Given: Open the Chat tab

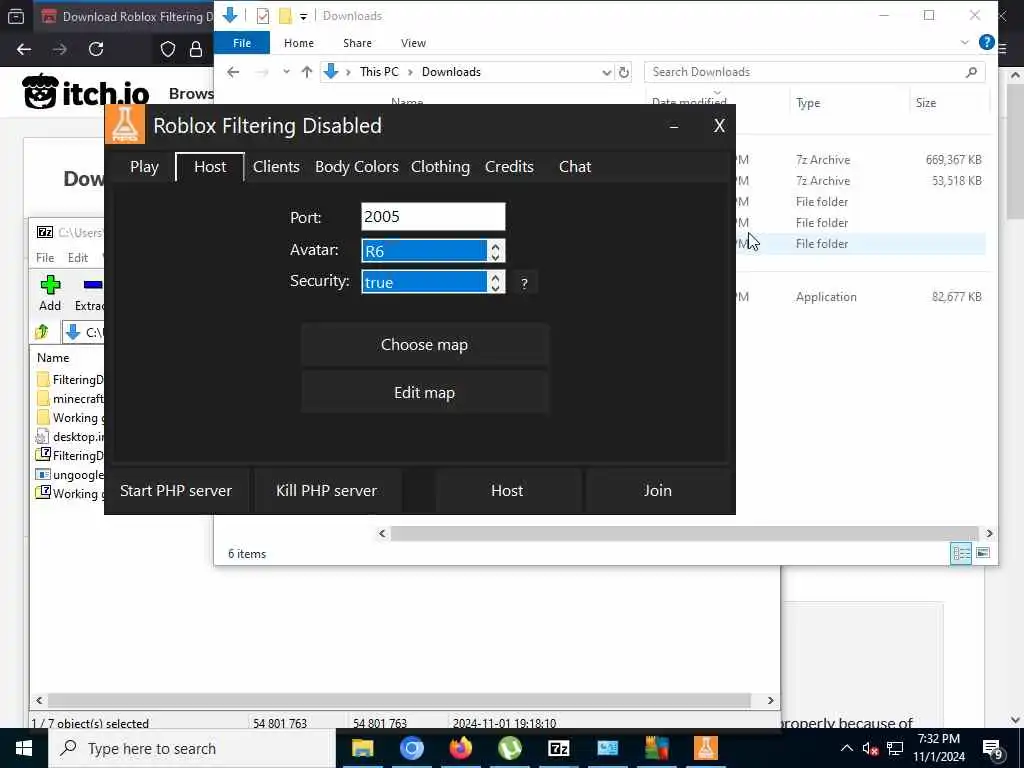Looking at the screenshot, I should [x=575, y=167].
